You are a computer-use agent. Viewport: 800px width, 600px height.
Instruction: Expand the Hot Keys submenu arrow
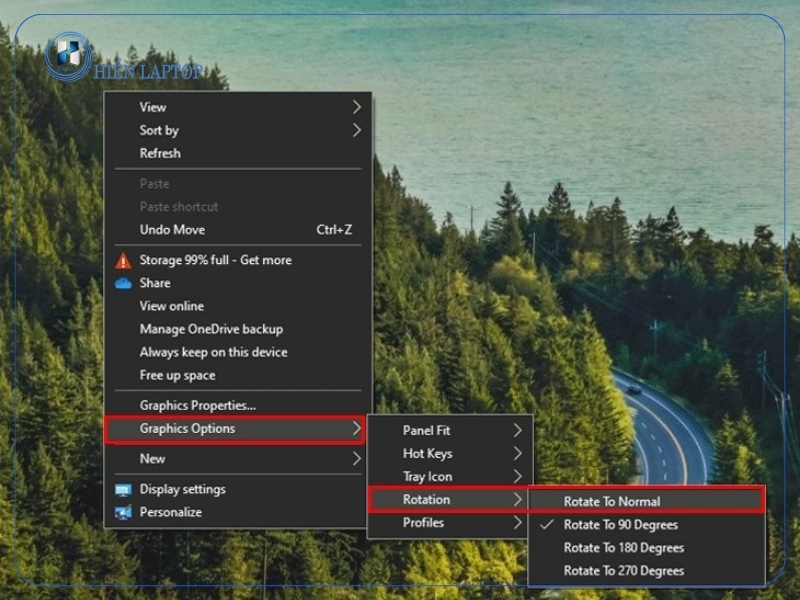(x=517, y=453)
